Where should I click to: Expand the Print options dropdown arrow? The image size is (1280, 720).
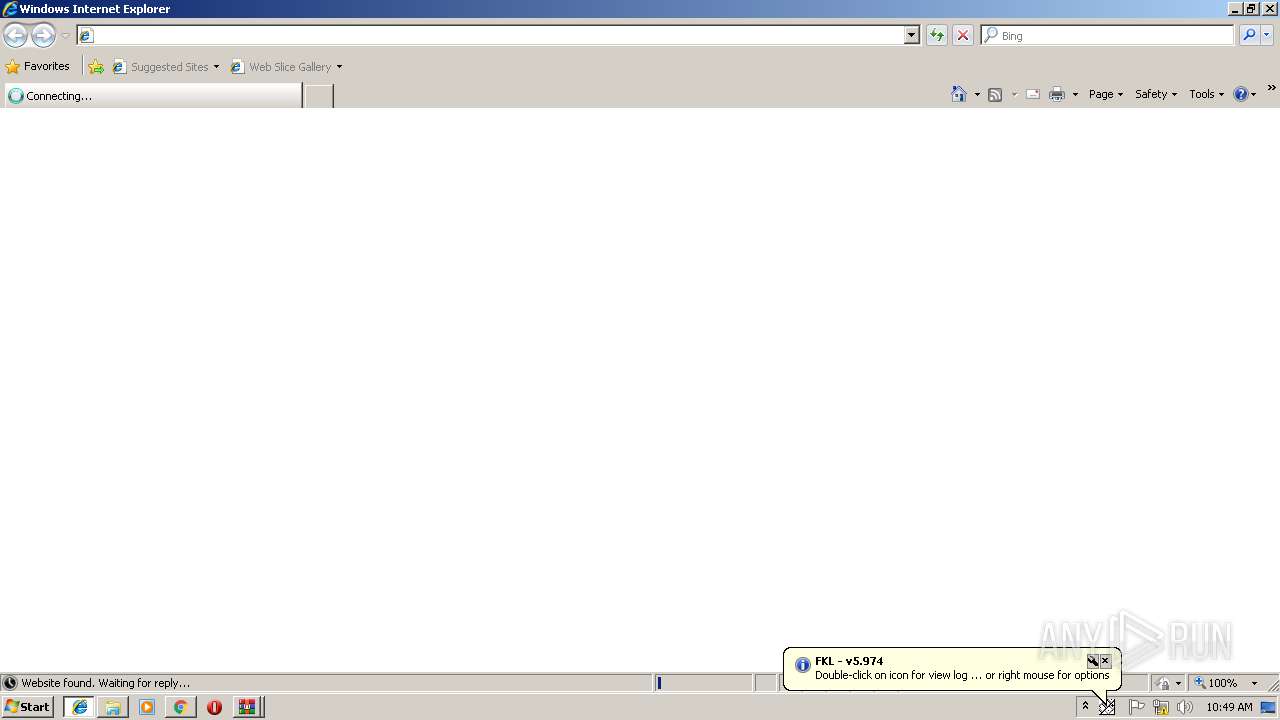pos(1075,94)
